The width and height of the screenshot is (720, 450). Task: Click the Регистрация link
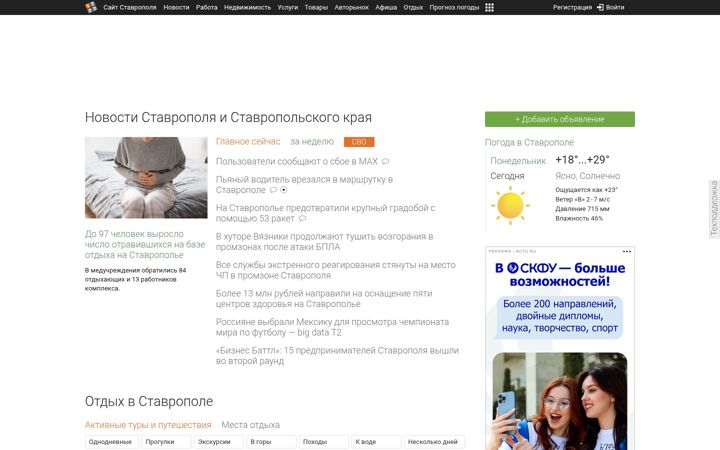tap(572, 7)
